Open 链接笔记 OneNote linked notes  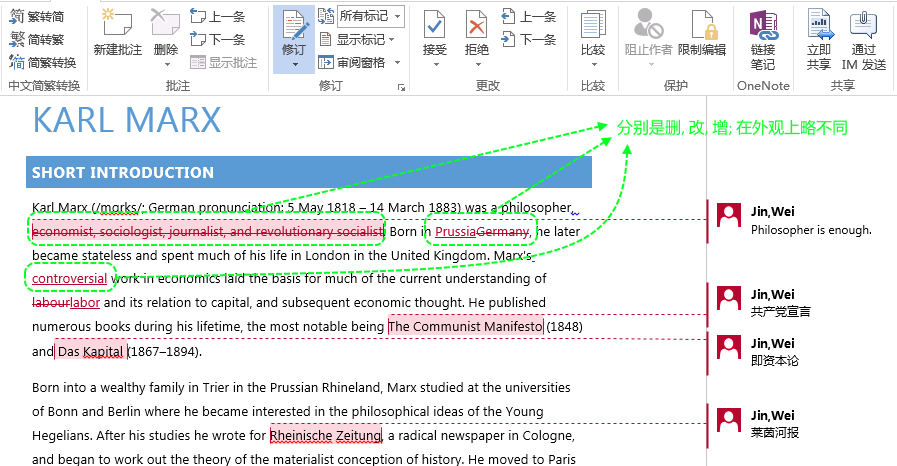[763, 39]
